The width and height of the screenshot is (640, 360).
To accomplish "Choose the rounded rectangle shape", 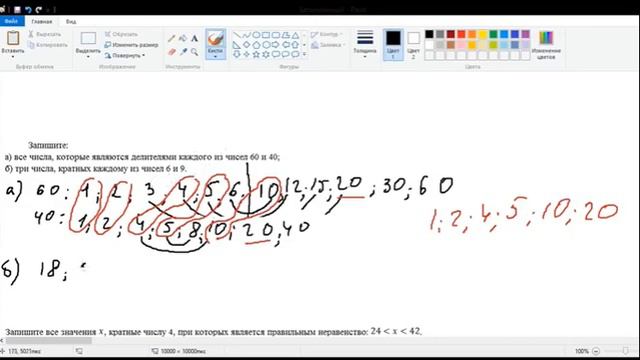I will pos(276,36).
